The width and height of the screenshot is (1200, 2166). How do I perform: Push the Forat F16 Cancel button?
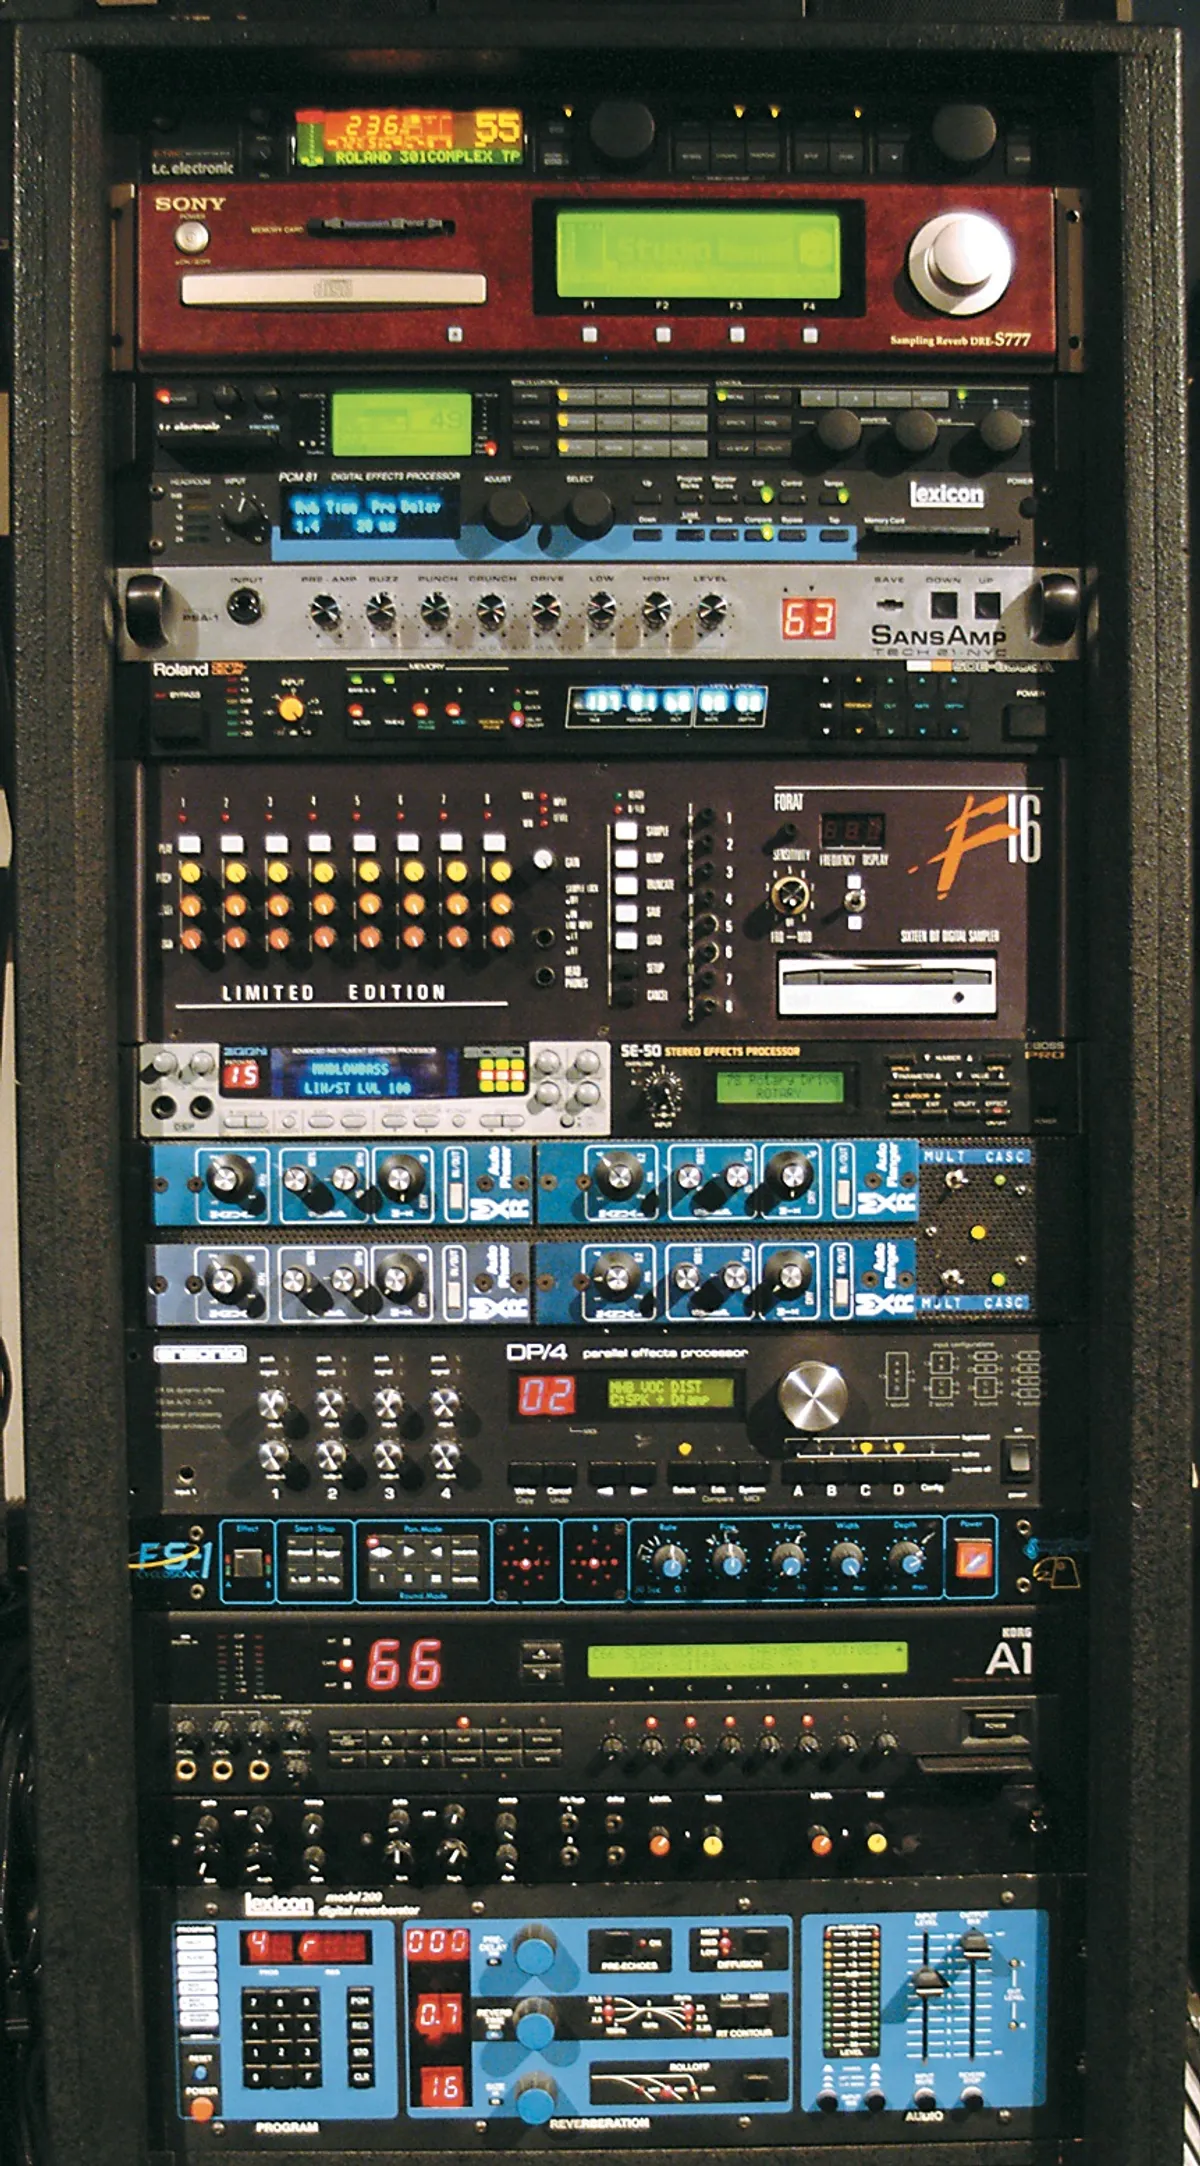(626, 995)
